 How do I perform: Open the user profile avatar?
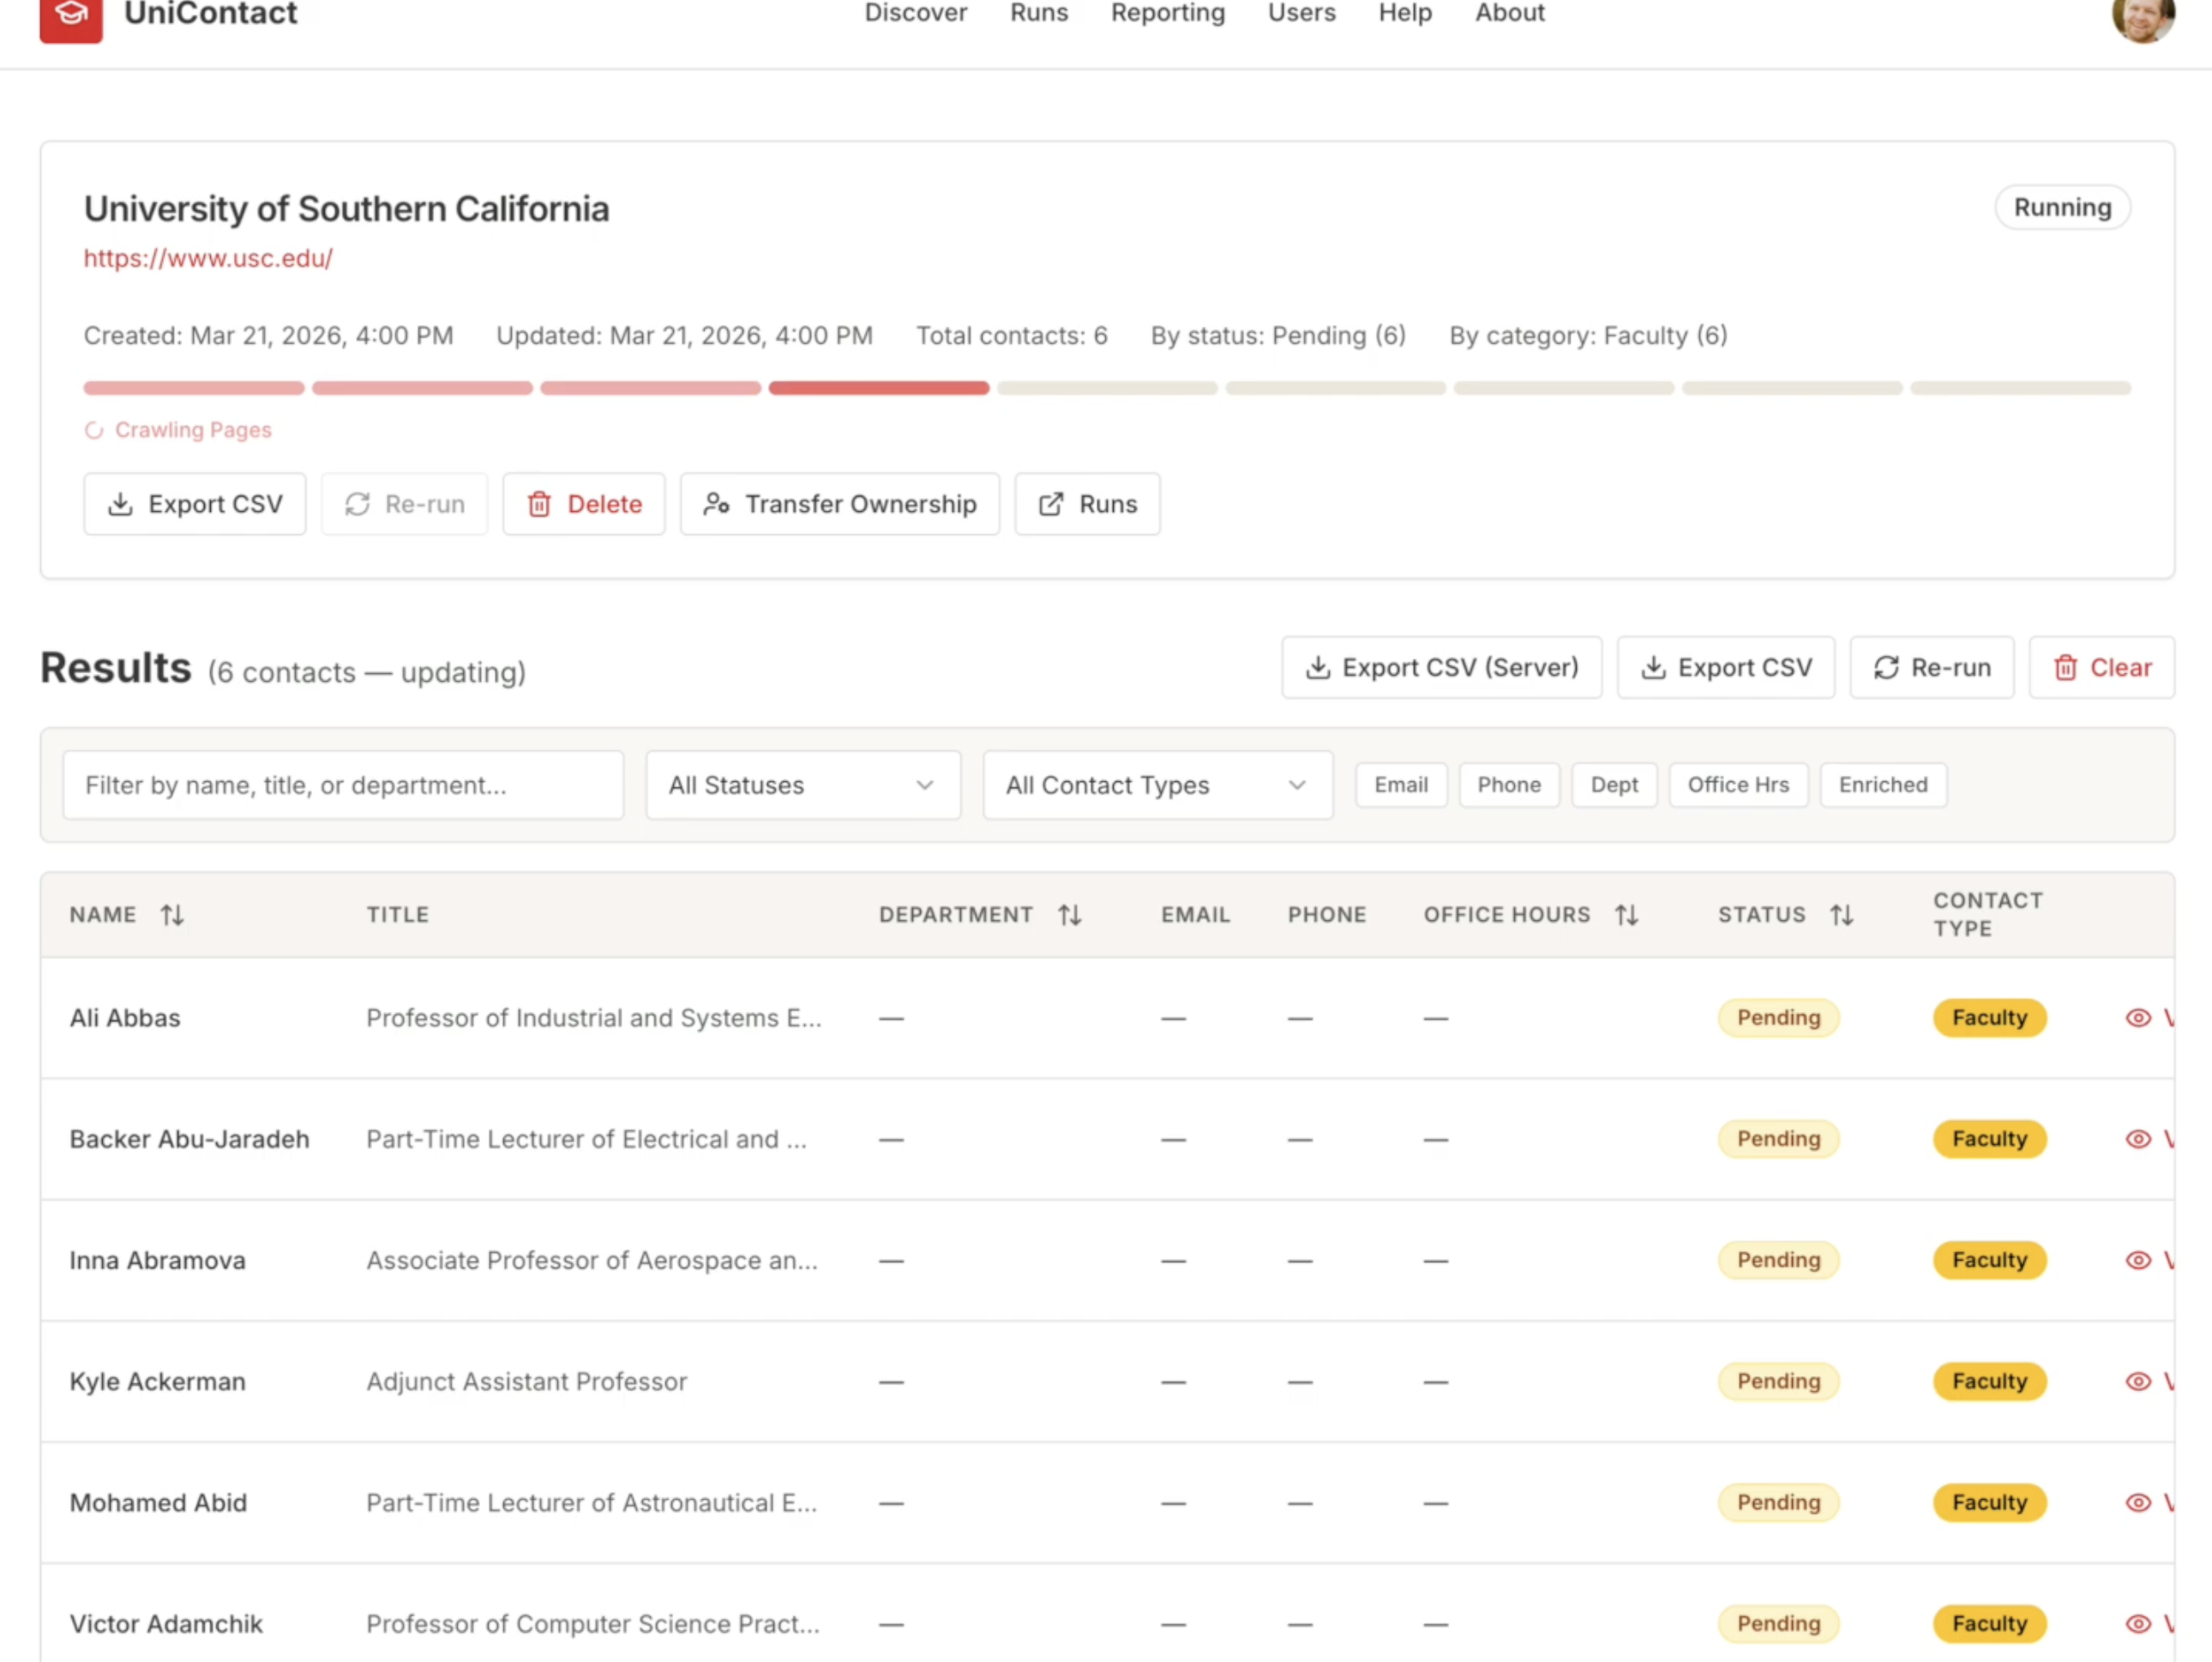pos(2142,16)
